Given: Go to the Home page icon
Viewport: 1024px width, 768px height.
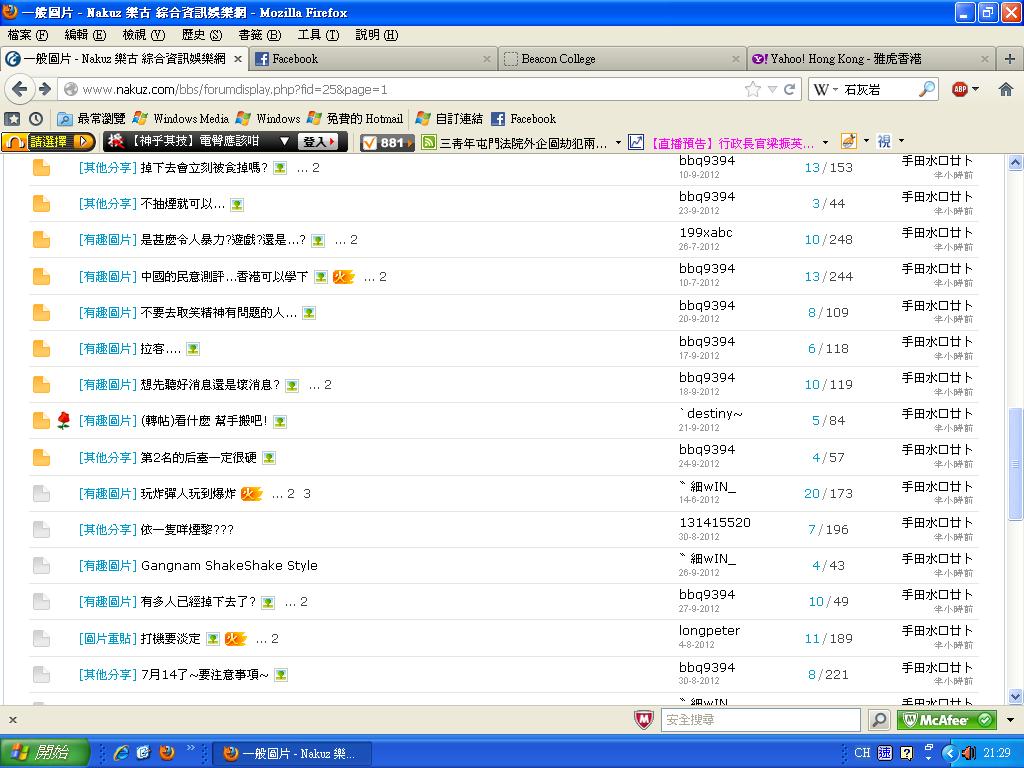Looking at the screenshot, I should [1006, 89].
